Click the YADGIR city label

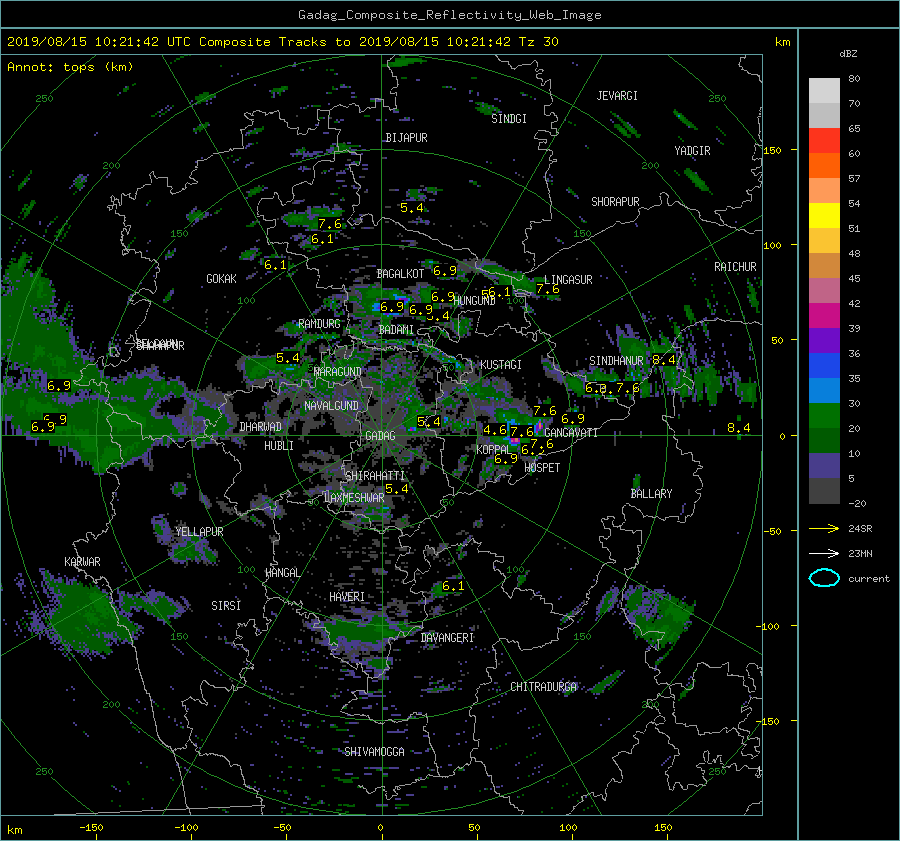click(x=692, y=151)
